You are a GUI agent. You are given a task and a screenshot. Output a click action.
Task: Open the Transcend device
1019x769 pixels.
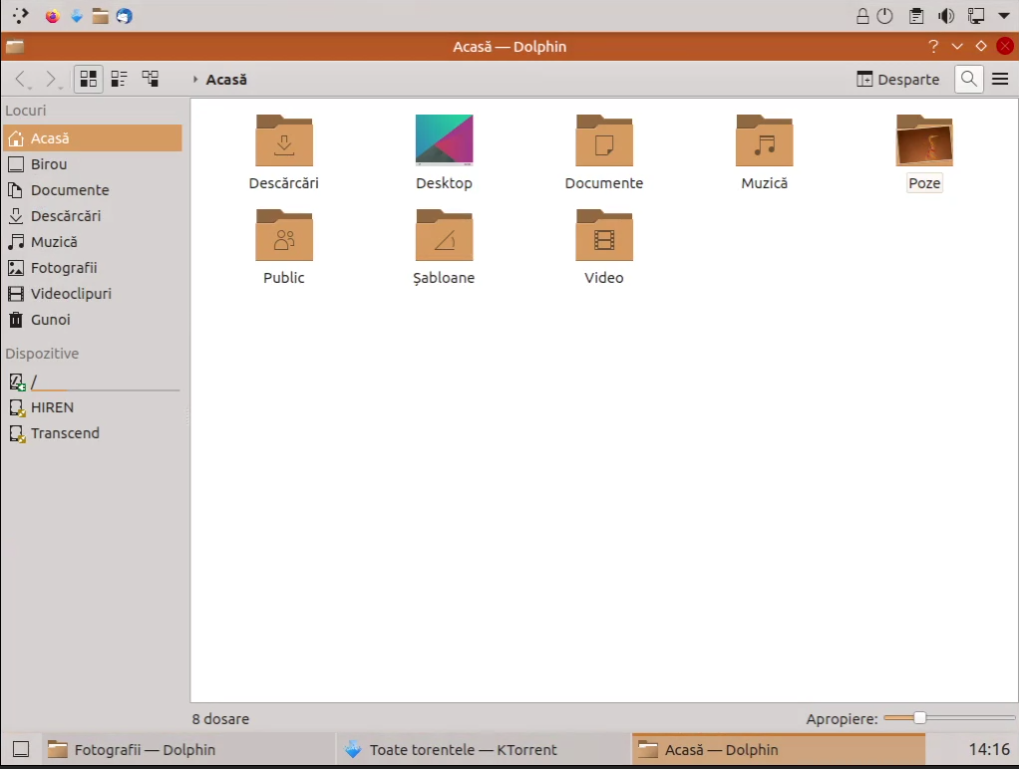click(x=93, y=434)
